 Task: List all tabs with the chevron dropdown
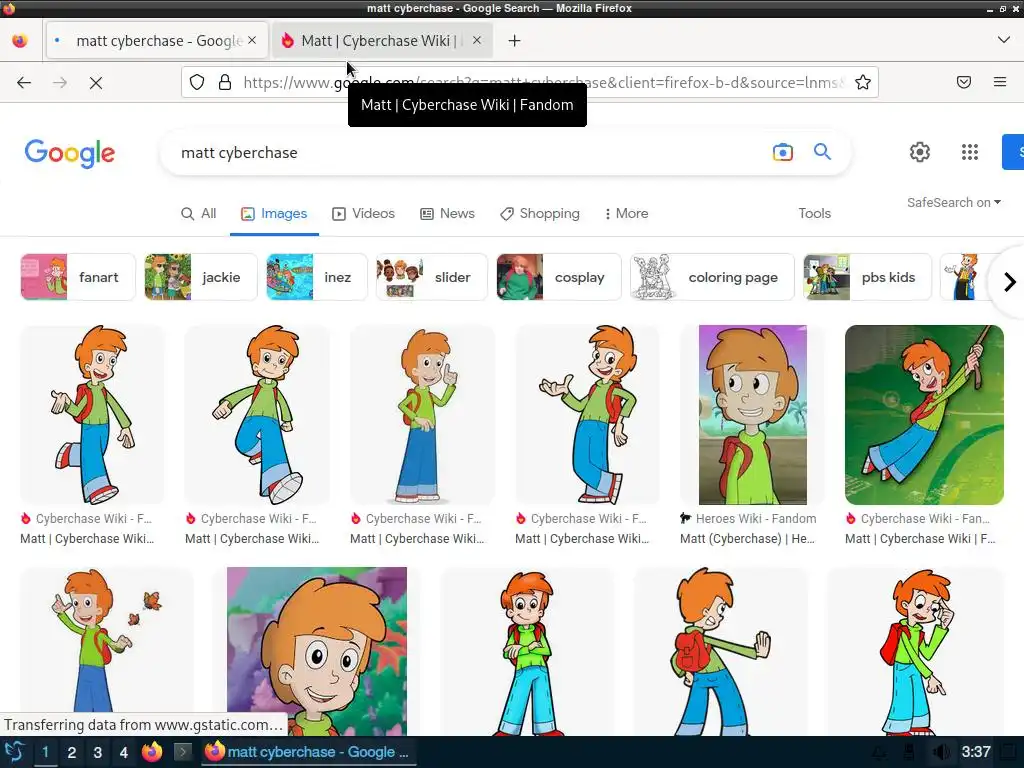pyautogui.click(x=1004, y=40)
